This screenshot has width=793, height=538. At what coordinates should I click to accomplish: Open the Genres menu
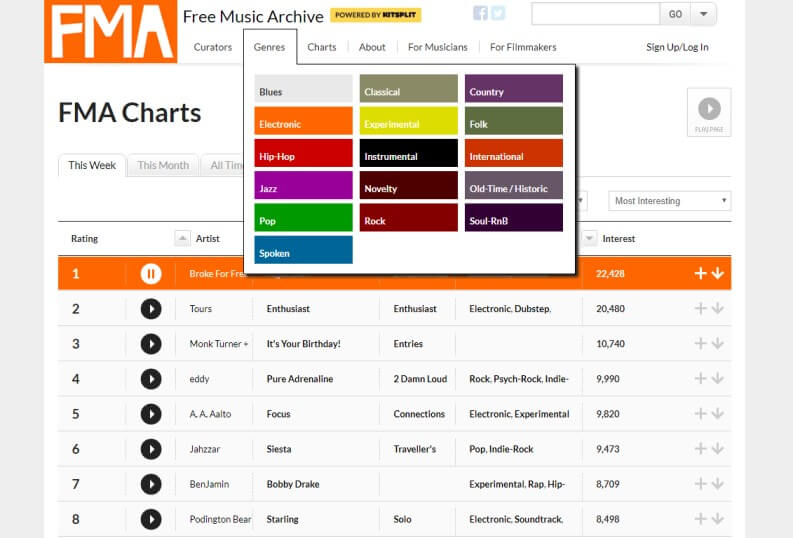tap(270, 47)
